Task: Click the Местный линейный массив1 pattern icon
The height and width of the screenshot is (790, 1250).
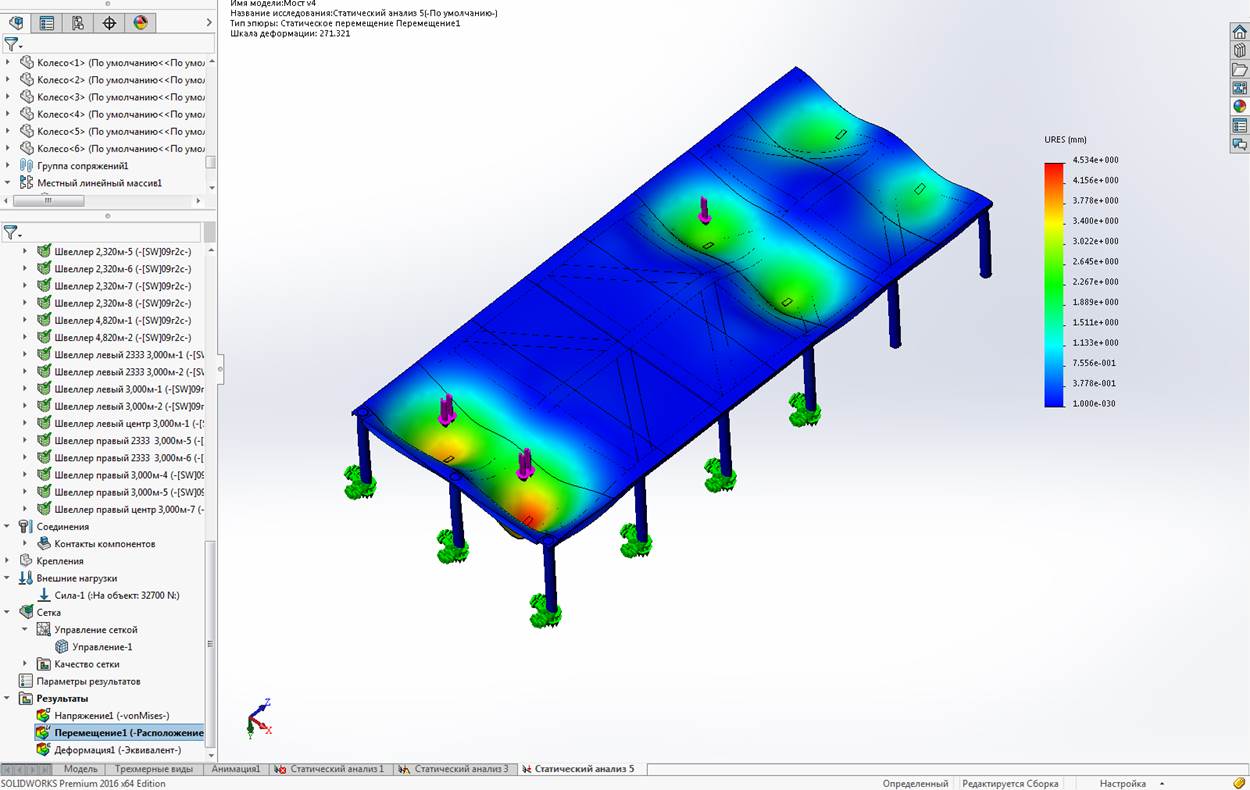Action: tap(27, 183)
